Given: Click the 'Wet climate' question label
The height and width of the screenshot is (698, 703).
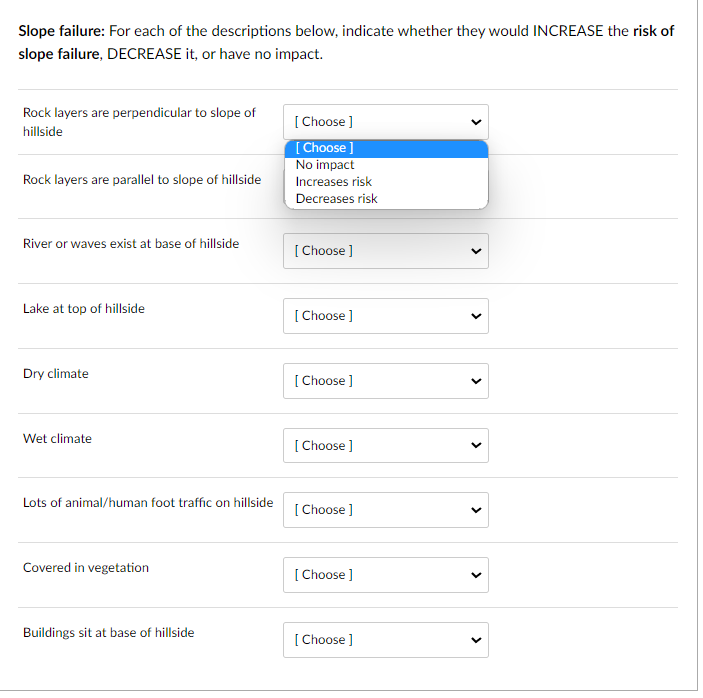Looking at the screenshot, I should [x=57, y=439].
